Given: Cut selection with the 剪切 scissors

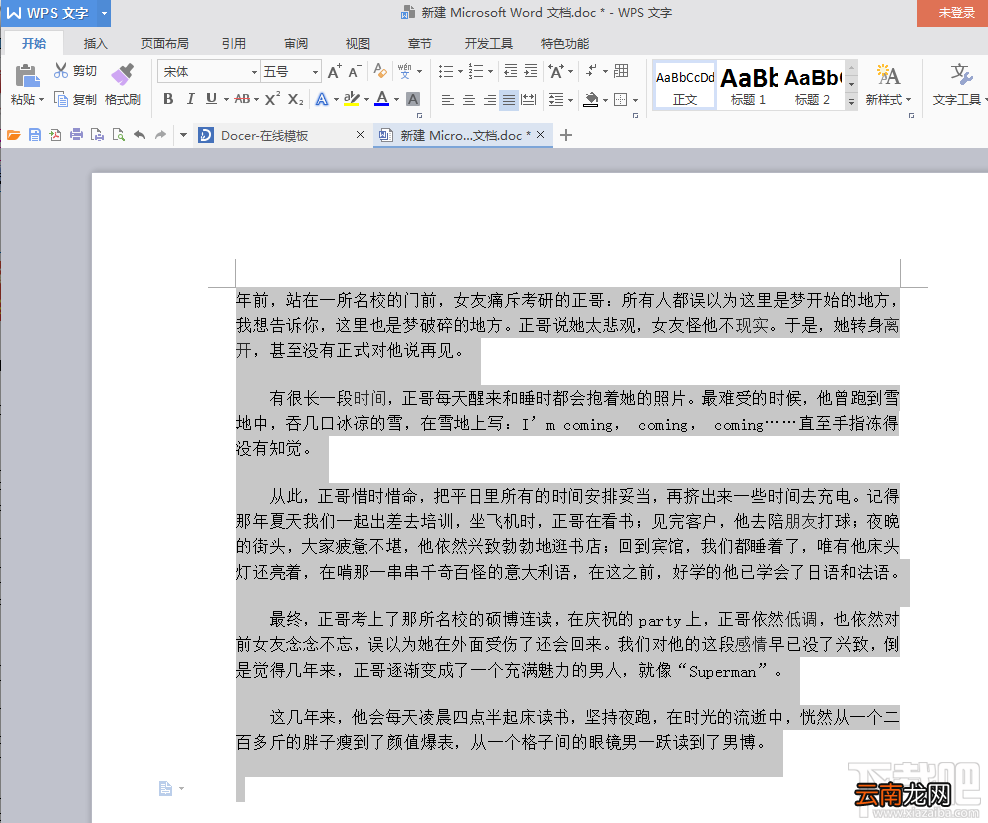Looking at the screenshot, I should [75, 71].
